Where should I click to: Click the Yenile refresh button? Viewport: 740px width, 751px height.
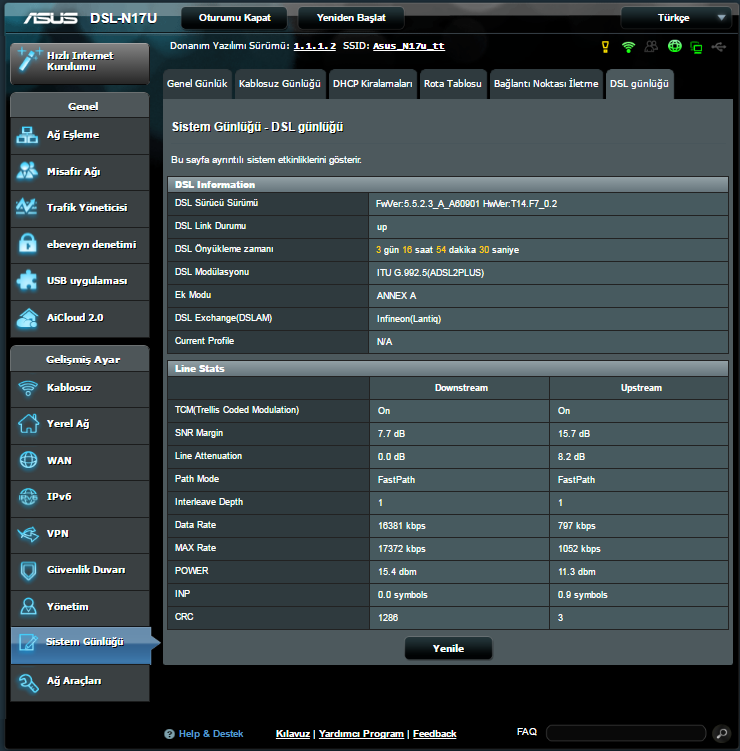pos(448,648)
